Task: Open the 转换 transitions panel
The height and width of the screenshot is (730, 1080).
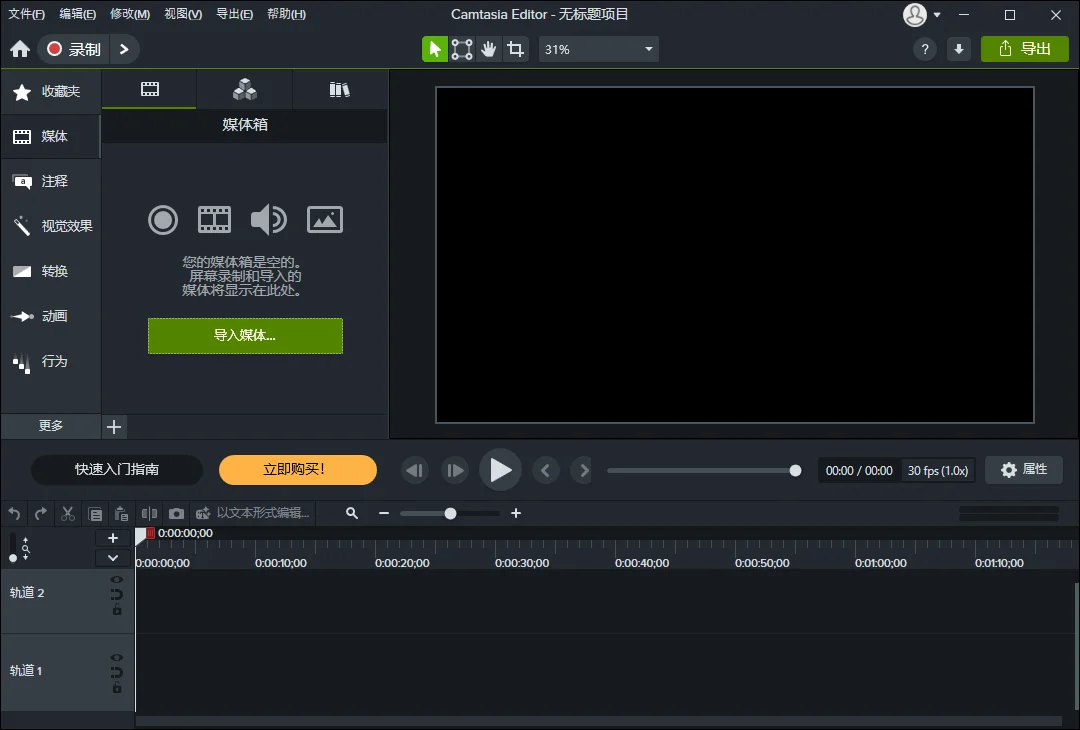Action: tap(51, 271)
